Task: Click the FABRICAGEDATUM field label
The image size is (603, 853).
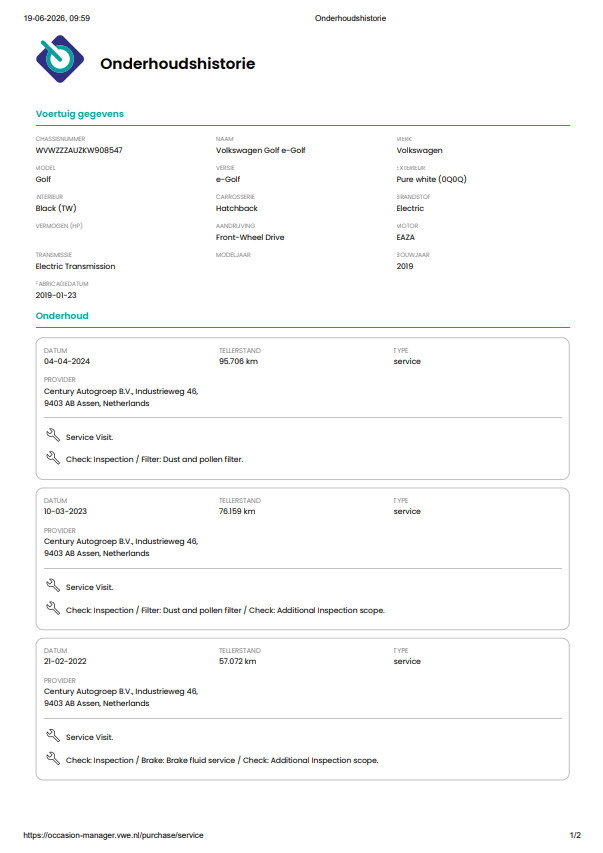Action: coord(61,283)
